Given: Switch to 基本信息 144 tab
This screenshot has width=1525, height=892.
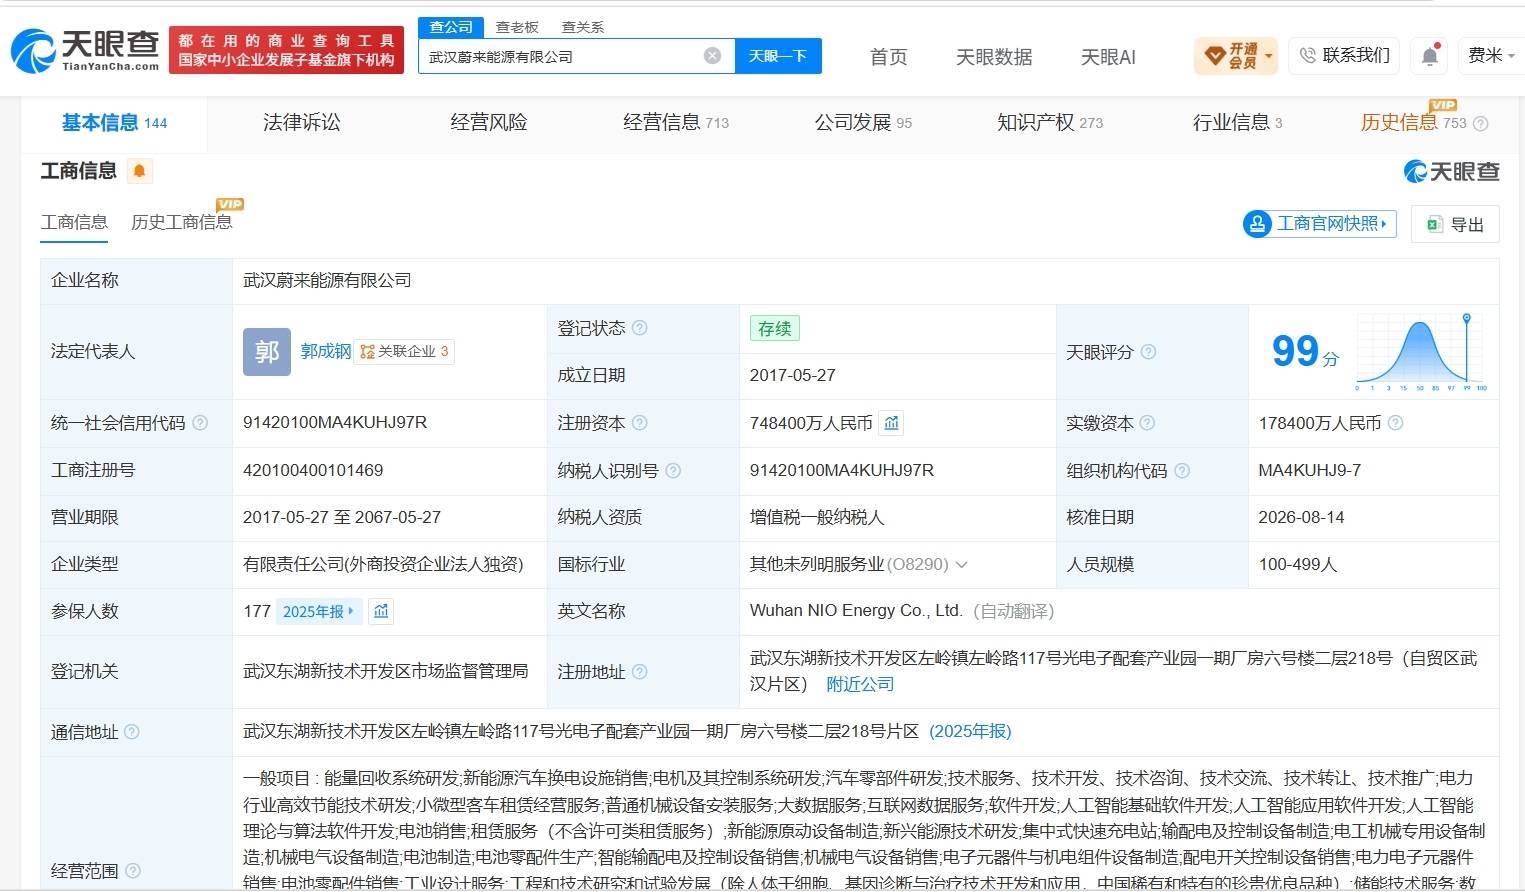Looking at the screenshot, I should click(x=114, y=123).
